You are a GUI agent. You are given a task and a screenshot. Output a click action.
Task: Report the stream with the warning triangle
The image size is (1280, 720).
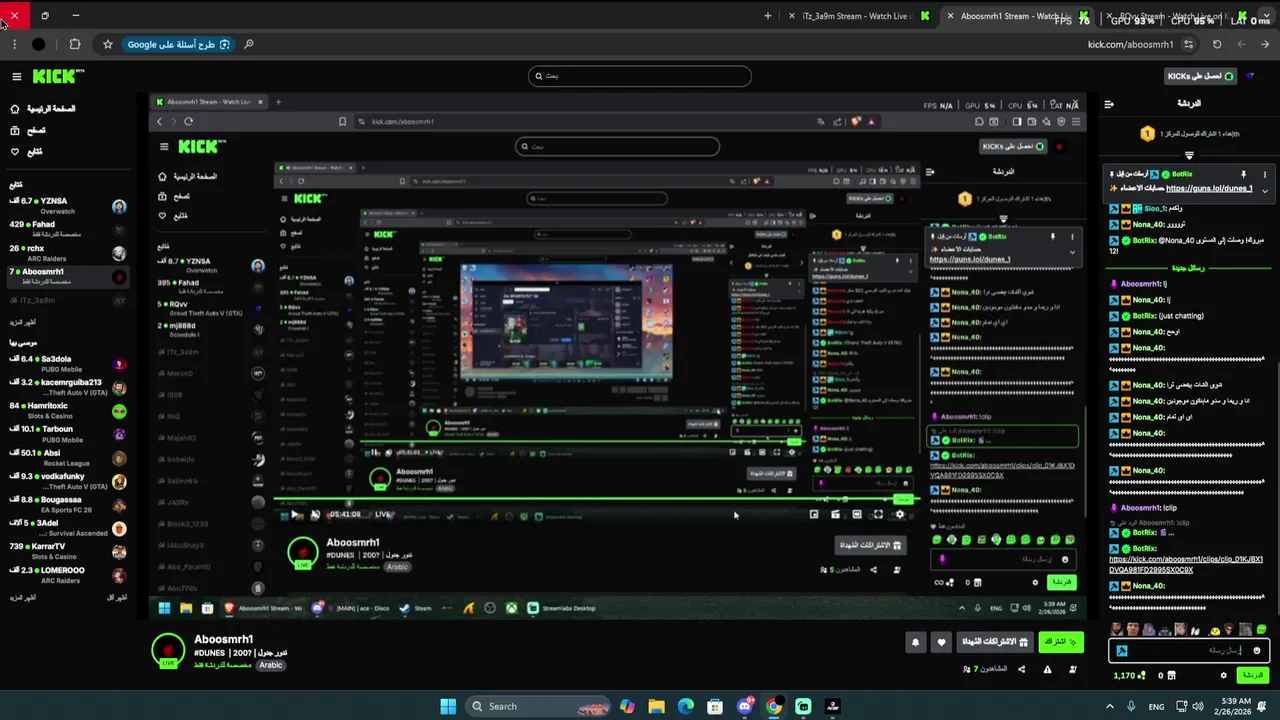point(1047,669)
